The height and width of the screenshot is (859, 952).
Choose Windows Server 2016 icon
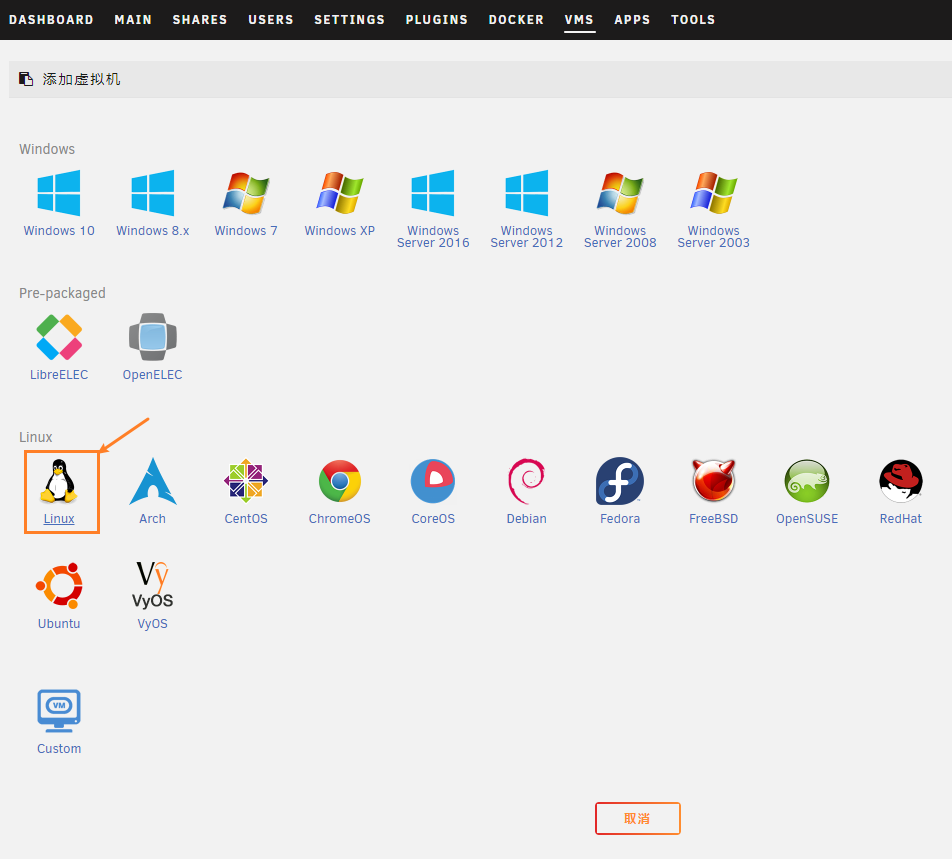[433, 193]
